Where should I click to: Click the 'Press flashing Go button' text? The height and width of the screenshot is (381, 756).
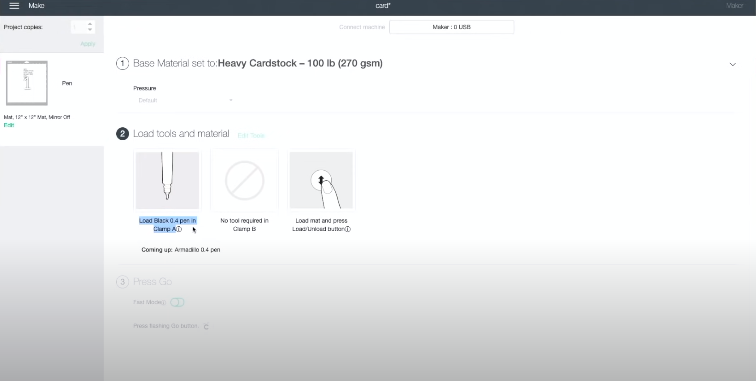click(x=166, y=326)
